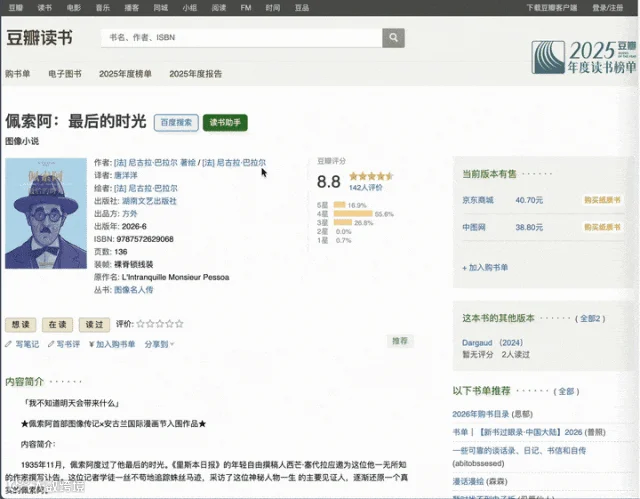Click 登录/注册 link
The width and height of the screenshot is (640, 499).
click(608, 8)
